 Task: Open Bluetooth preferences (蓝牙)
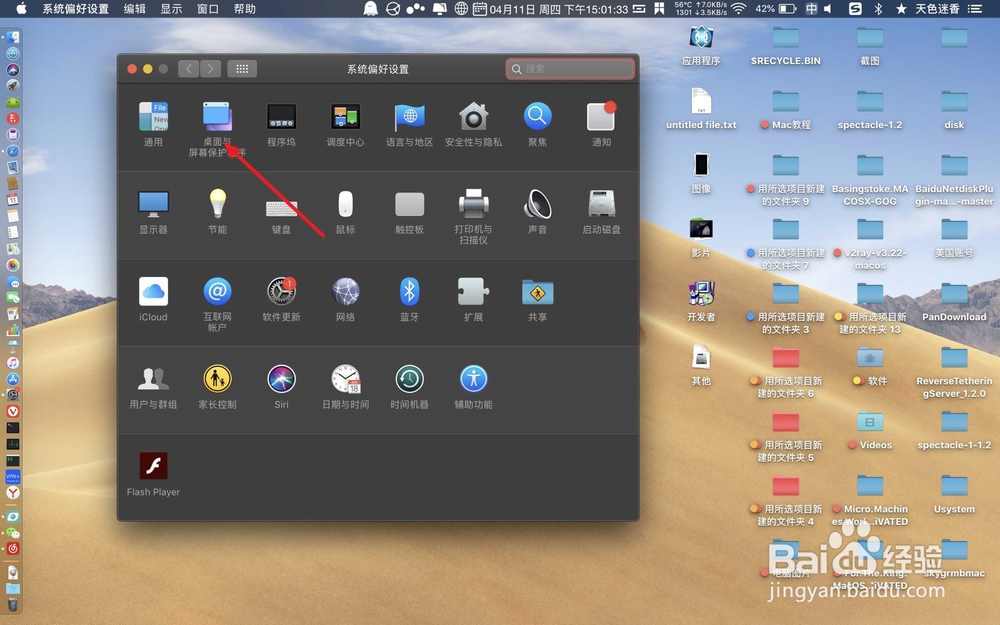(409, 290)
